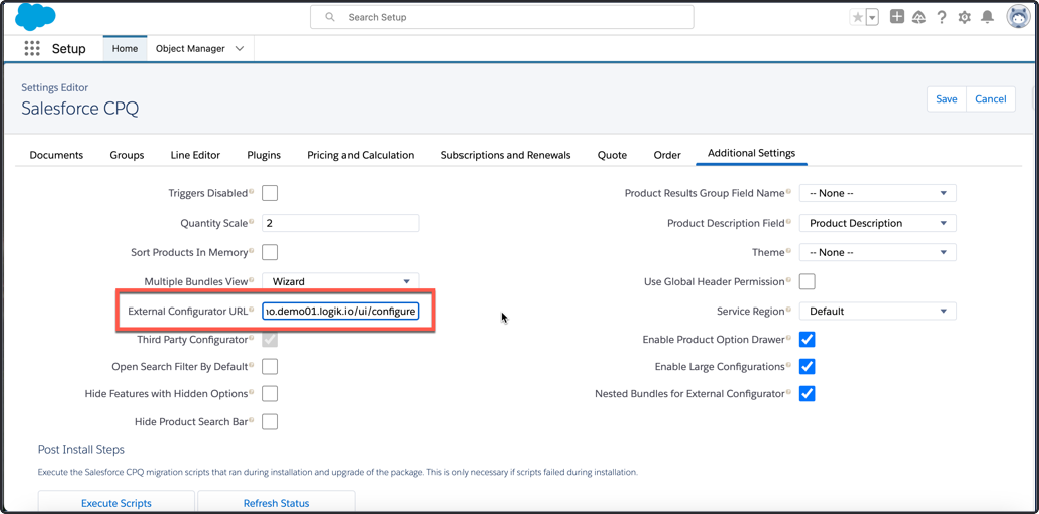The width and height of the screenshot is (1039, 514).
Task: Open Product Results Group Field Name dropdown
Action: pos(877,193)
